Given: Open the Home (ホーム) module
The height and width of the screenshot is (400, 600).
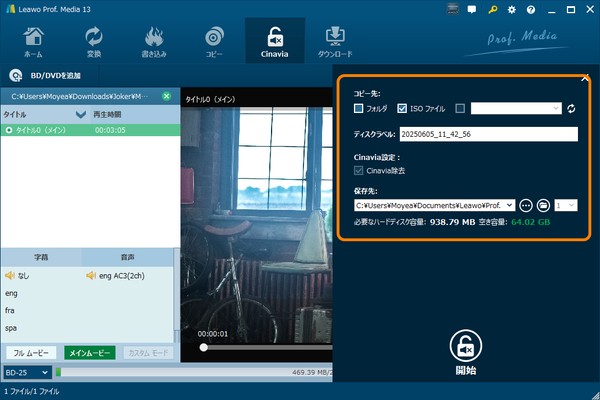Looking at the screenshot, I should pos(33,41).
